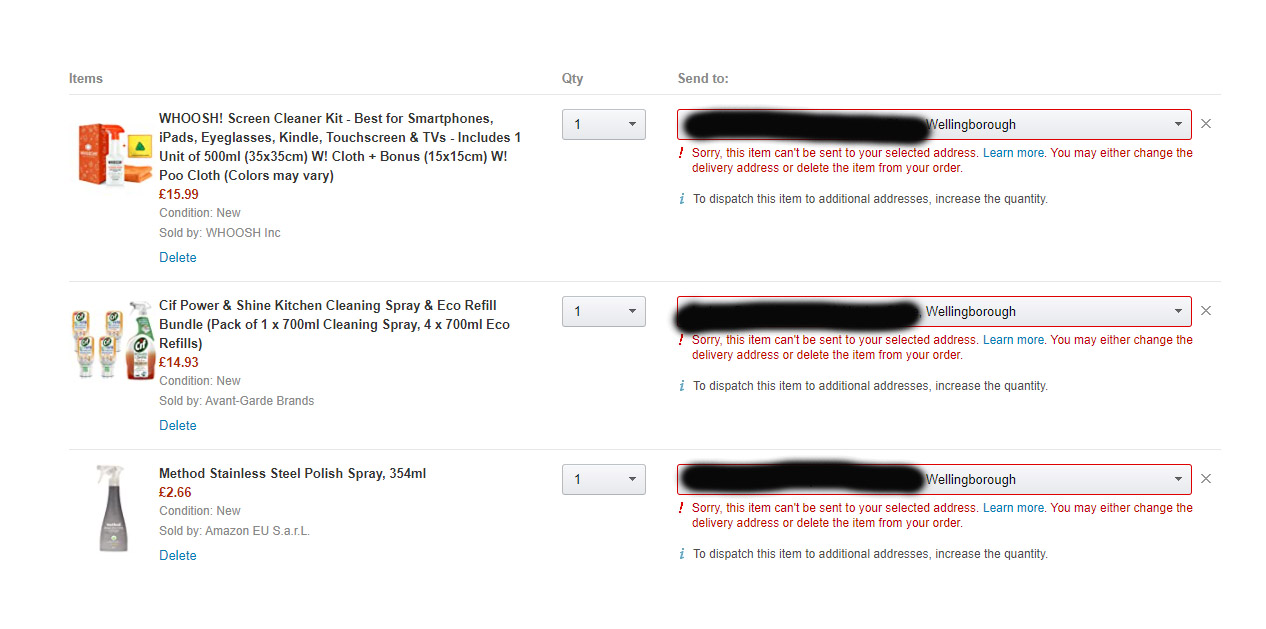Expand Send to address dropdown for Cif bundle
Image resolution: width=1266 pixels, height=629 pixels.
coord(934,311)
